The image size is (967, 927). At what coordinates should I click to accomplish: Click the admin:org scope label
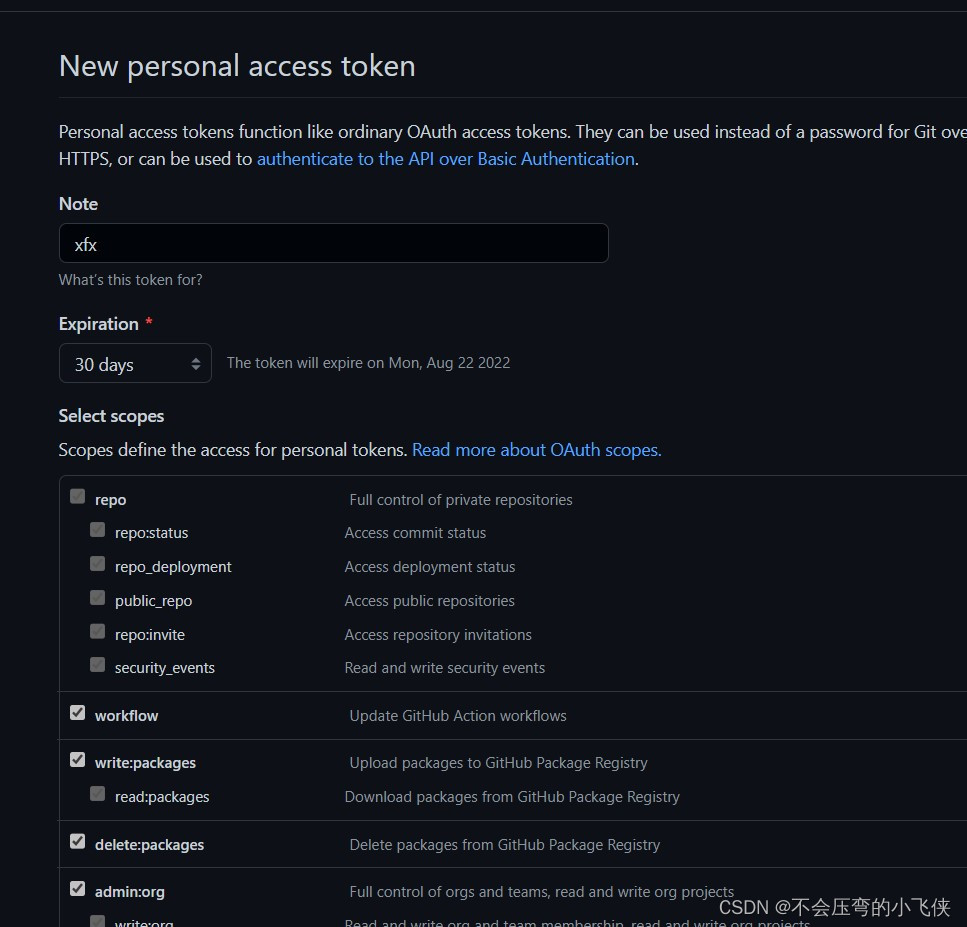130,892
